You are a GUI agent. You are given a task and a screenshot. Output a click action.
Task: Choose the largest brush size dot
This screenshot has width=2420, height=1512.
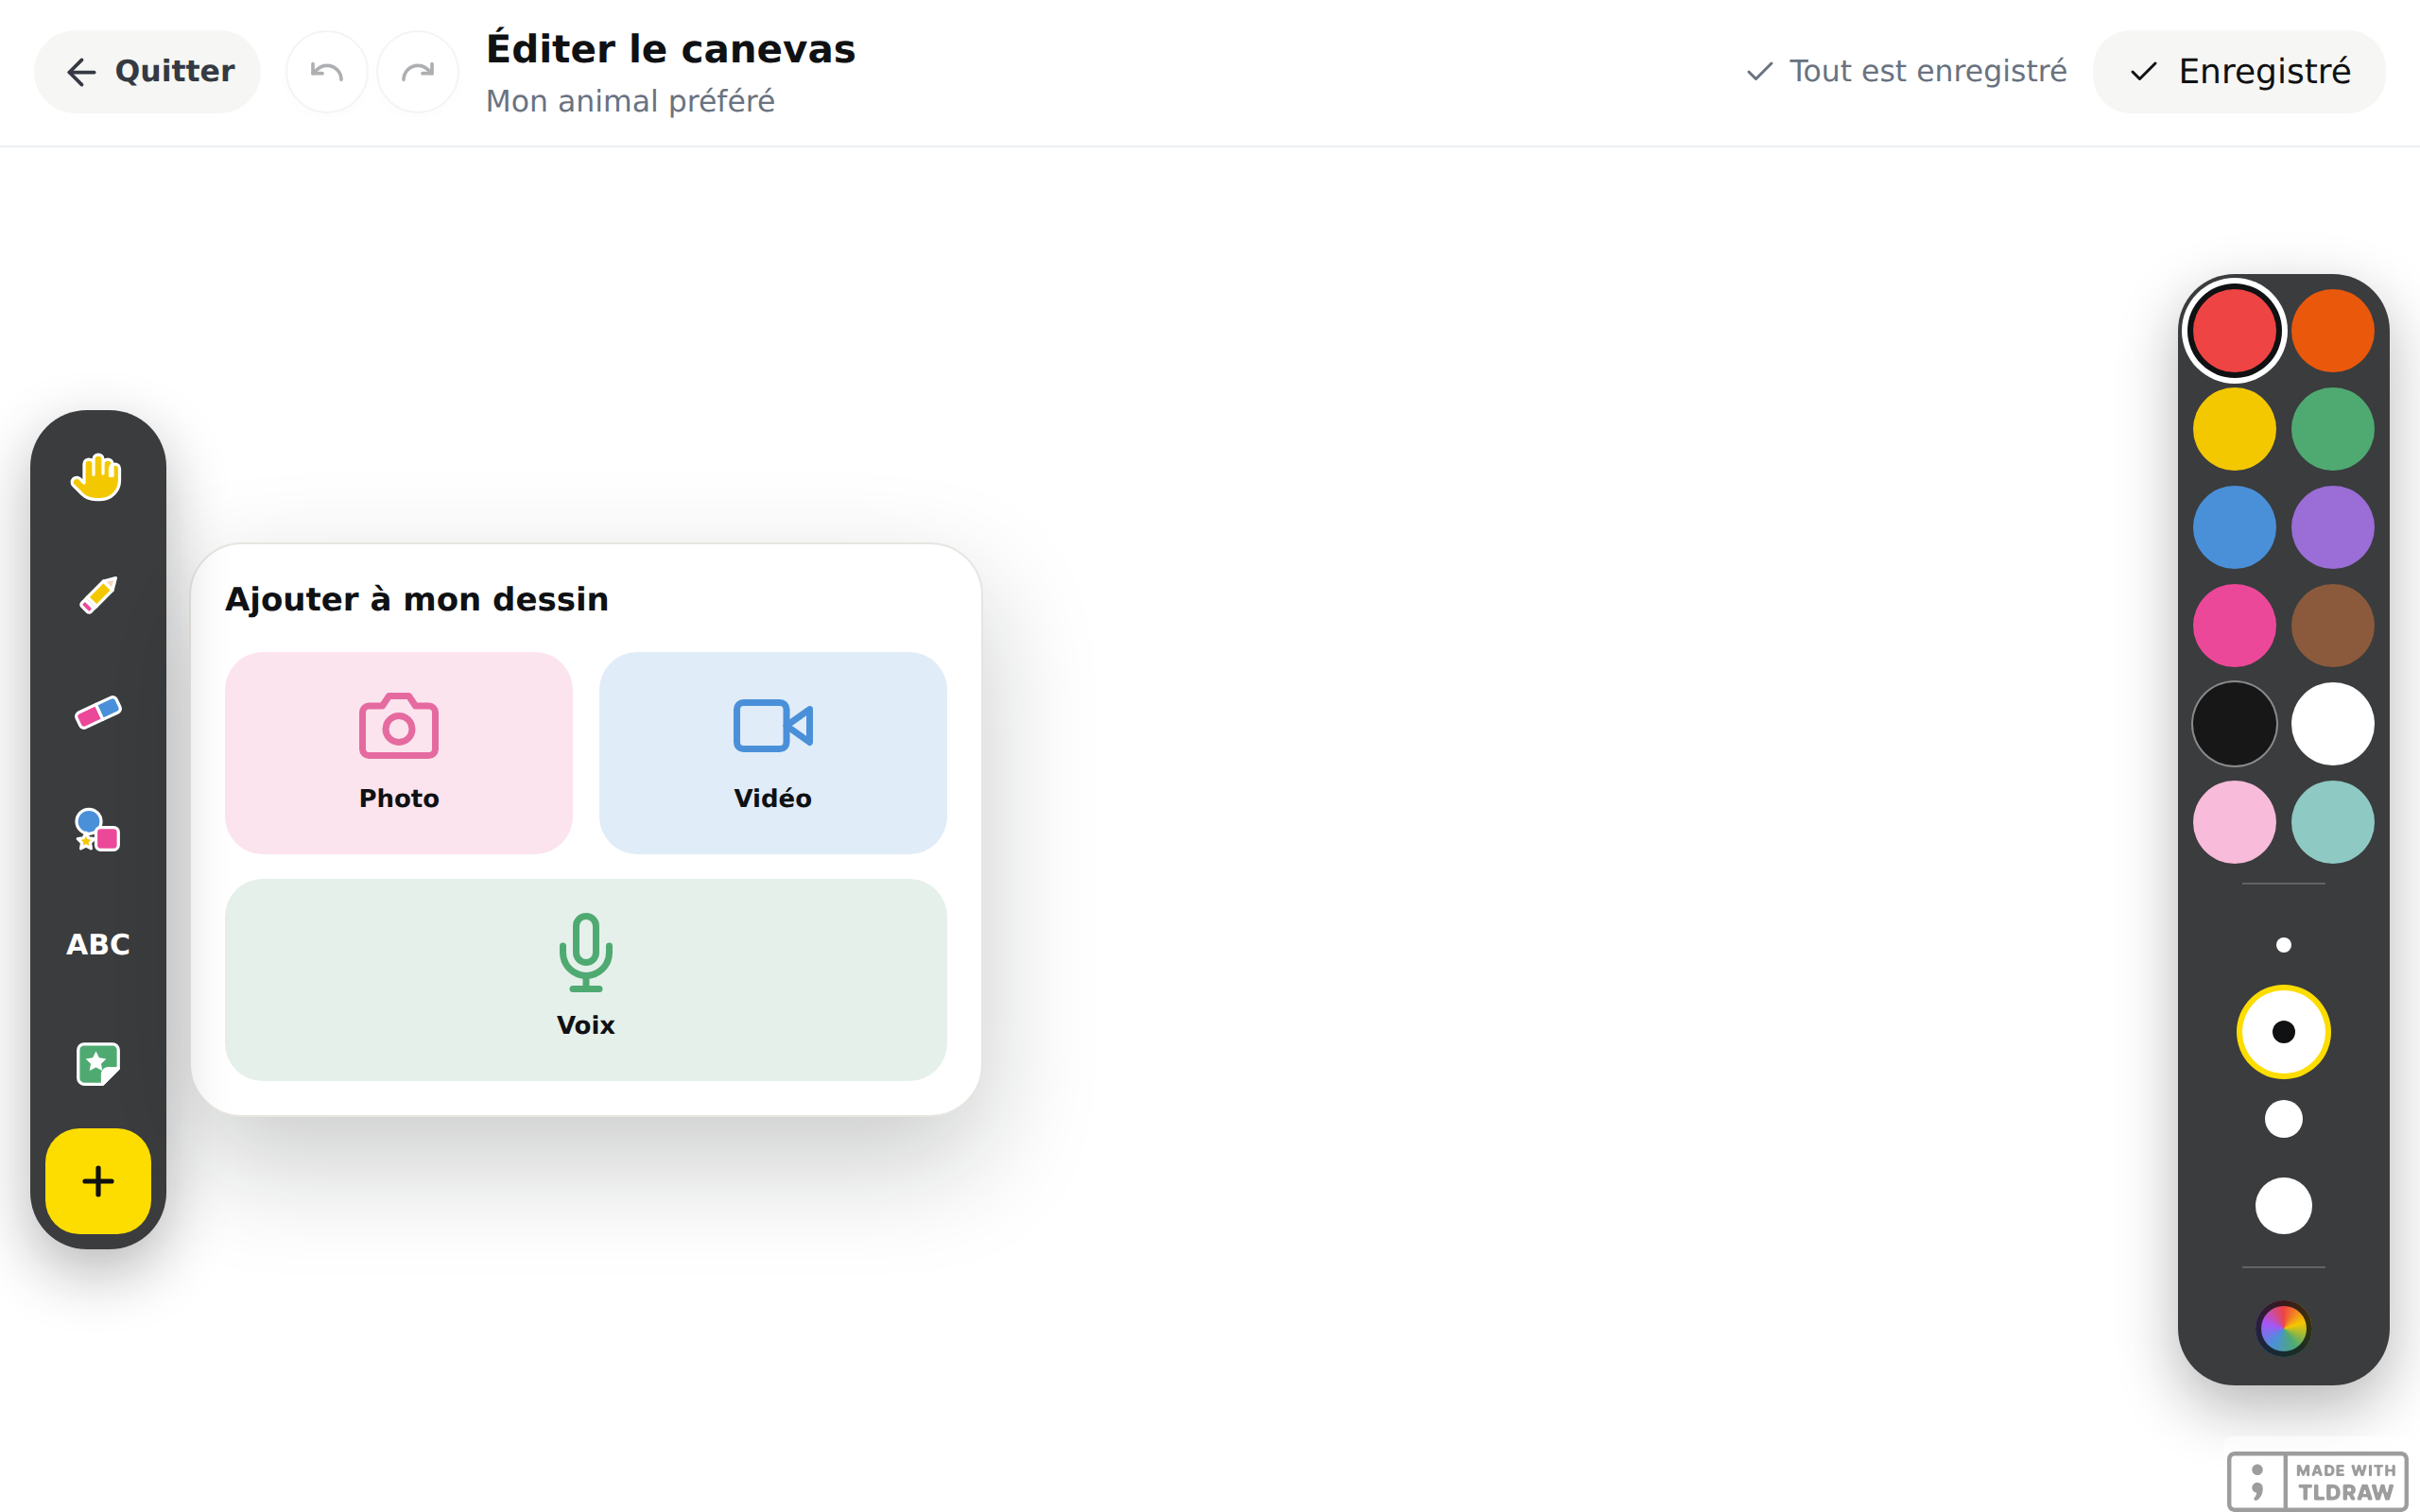(2283, 1206)
